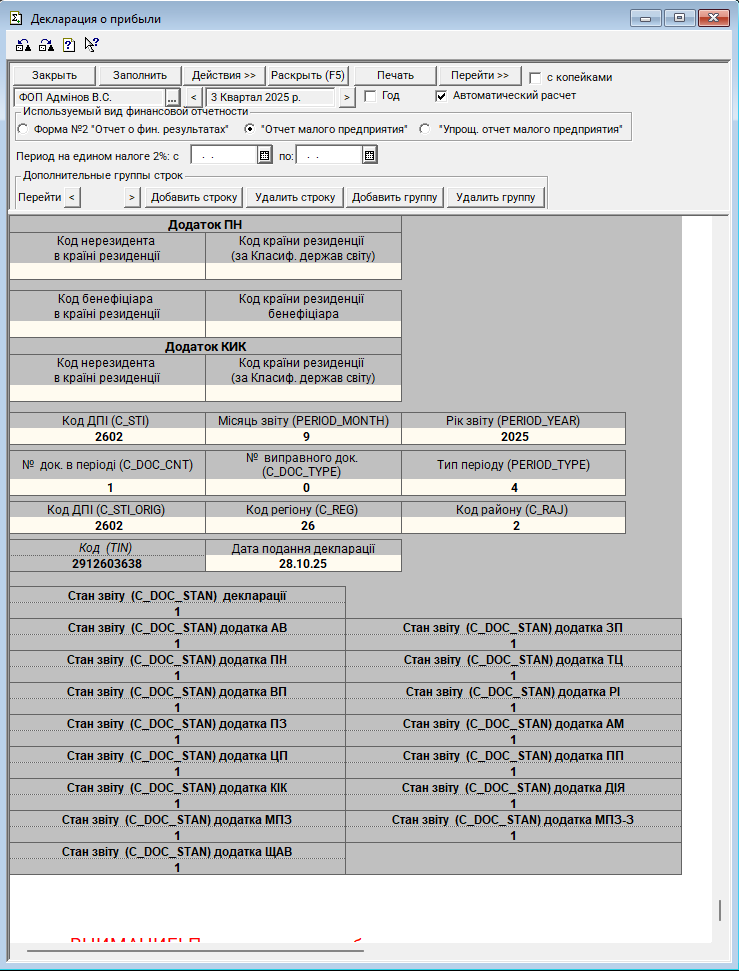
Task: Click the right-curved arrow toolbar icon
Action: (x=46, y=45)
